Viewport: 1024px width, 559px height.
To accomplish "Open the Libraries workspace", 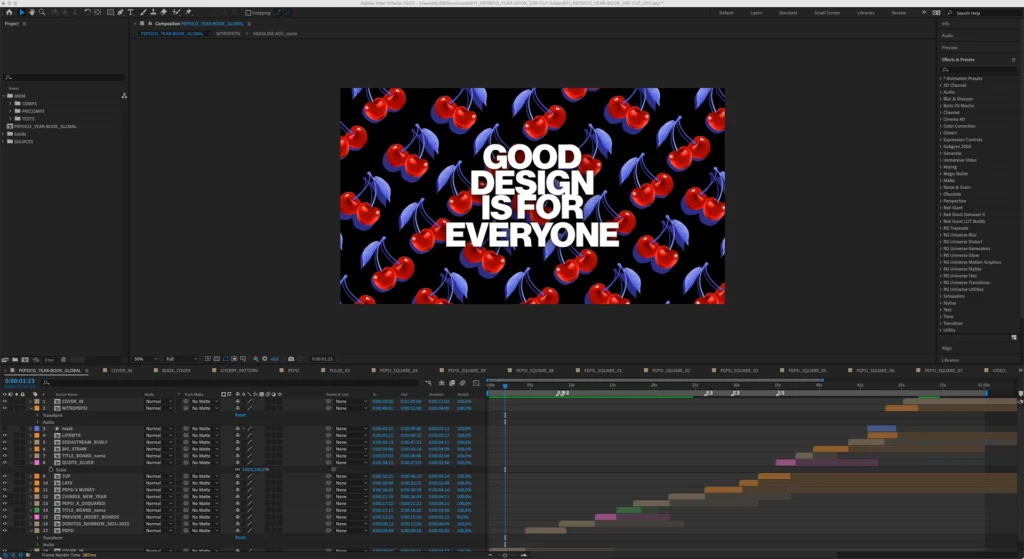I will click(865, 12).
